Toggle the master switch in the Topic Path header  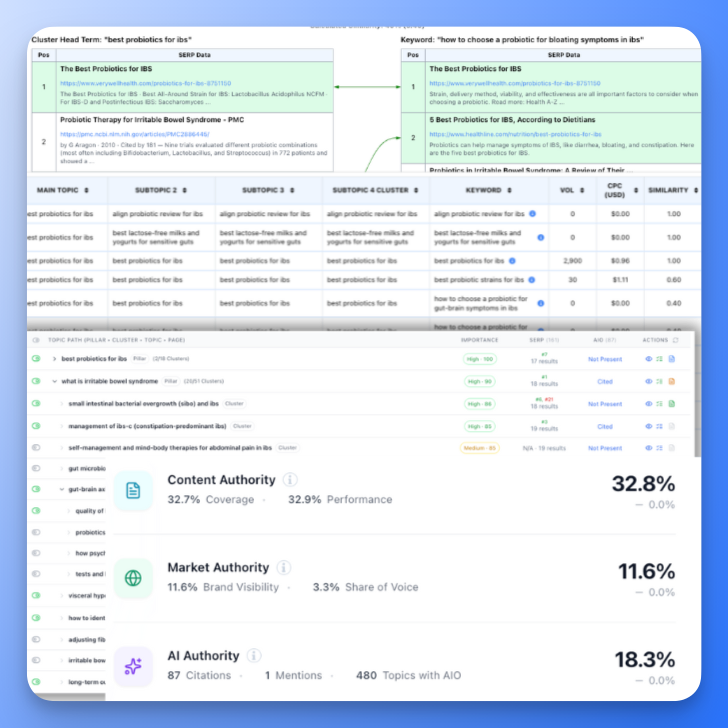[36, 340]
